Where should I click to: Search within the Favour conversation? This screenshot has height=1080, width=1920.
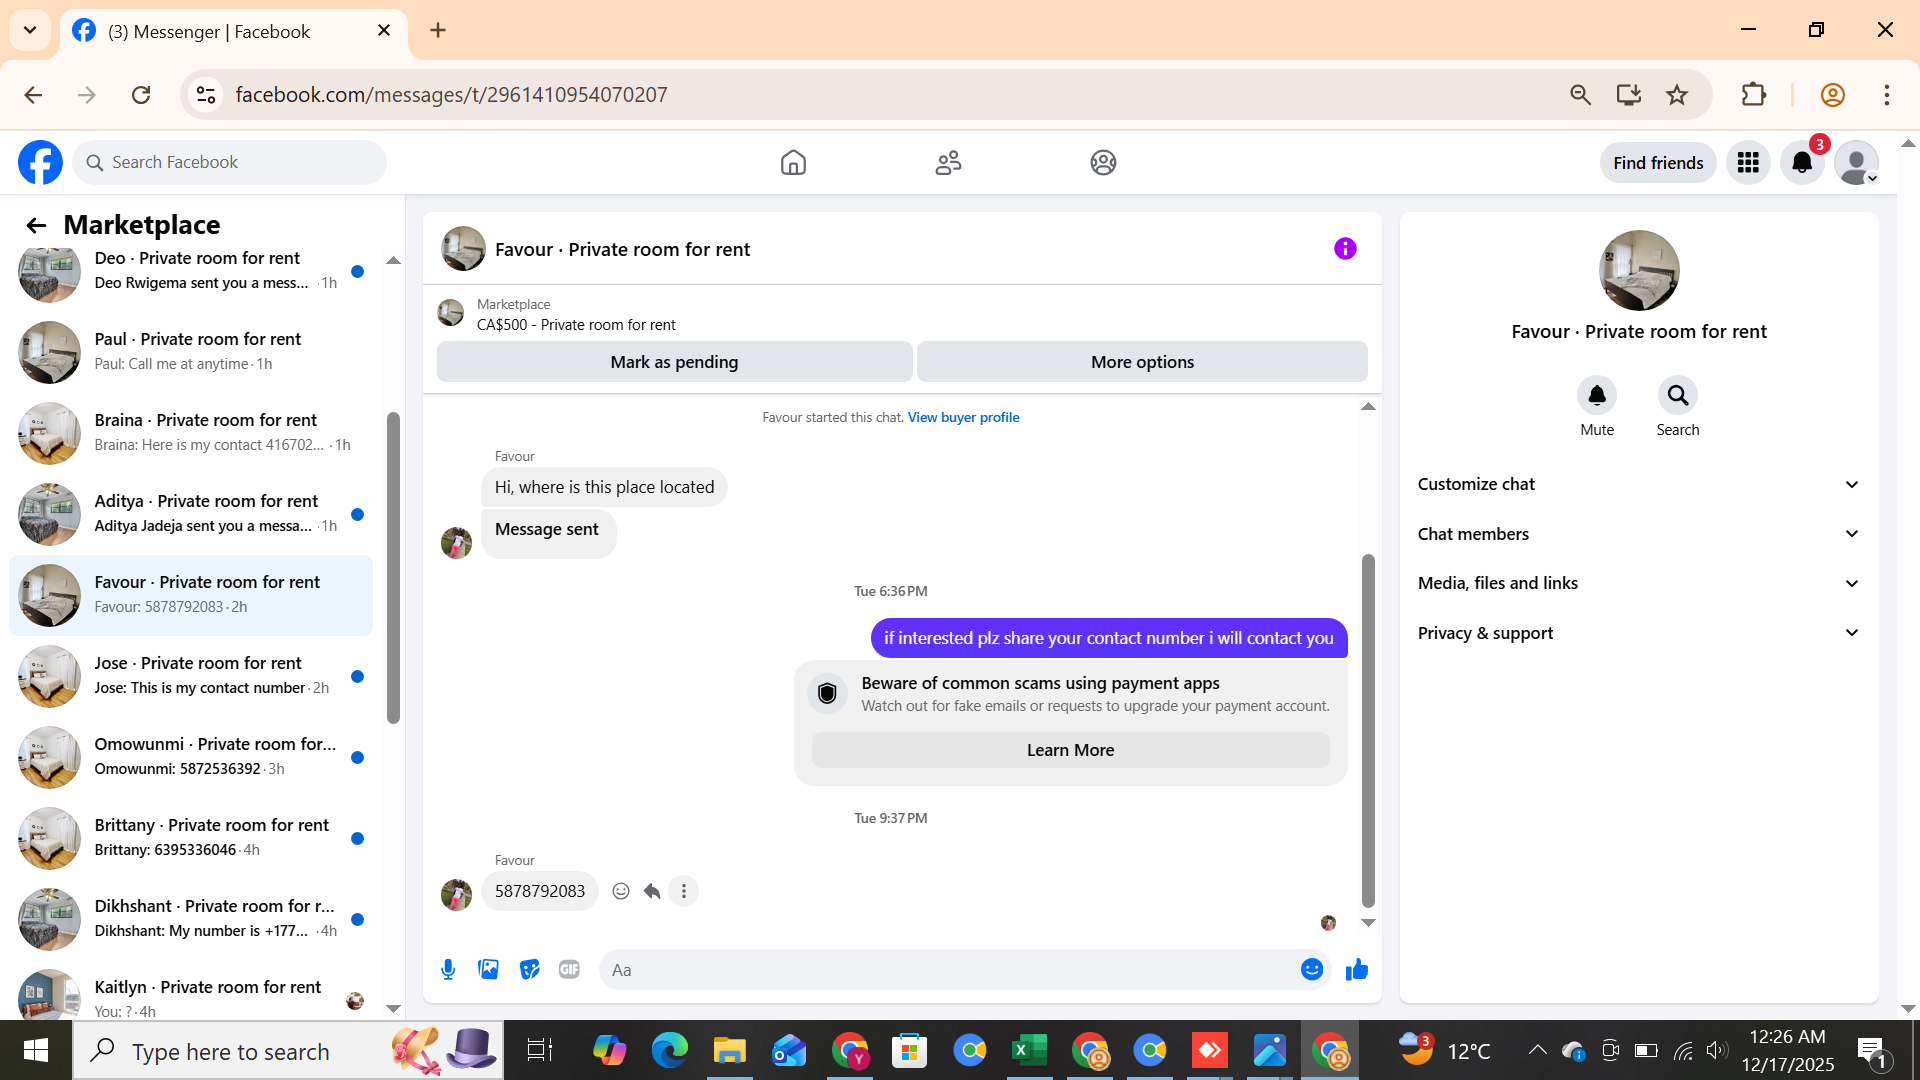click(1678, 396)
